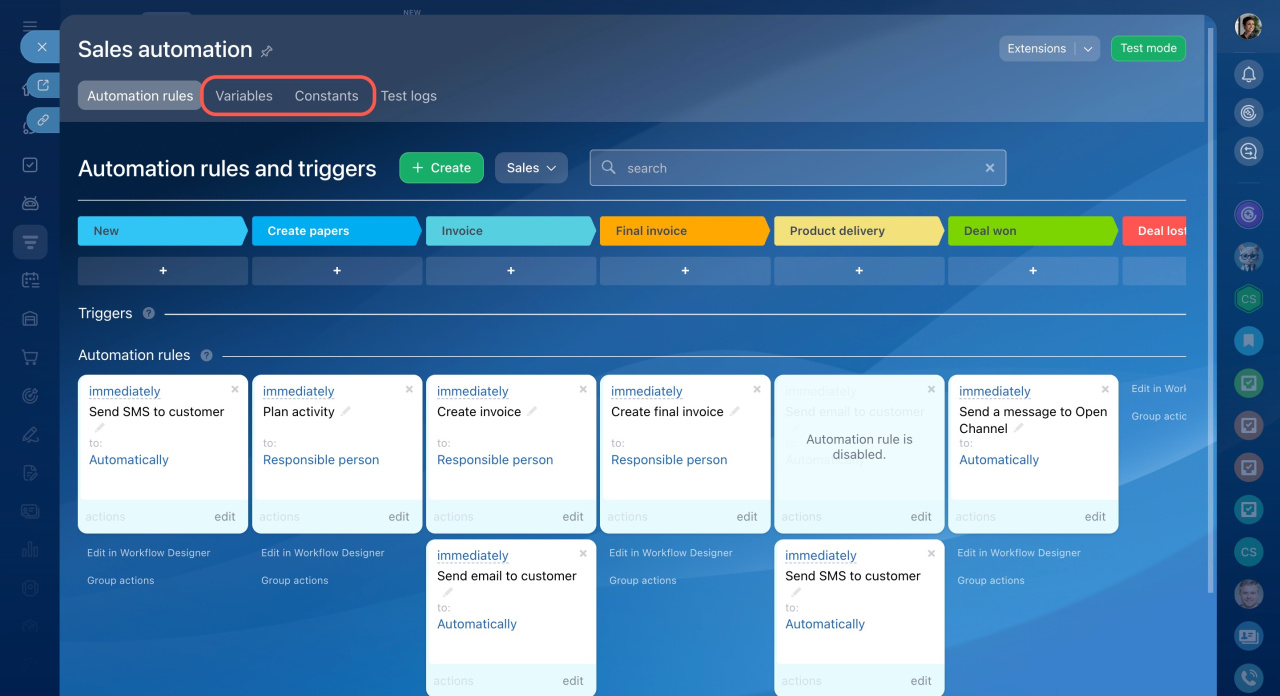Add a rule under Product delivery with plus
The width and height of the screenshot is (1280, 696).
[859, 271]
